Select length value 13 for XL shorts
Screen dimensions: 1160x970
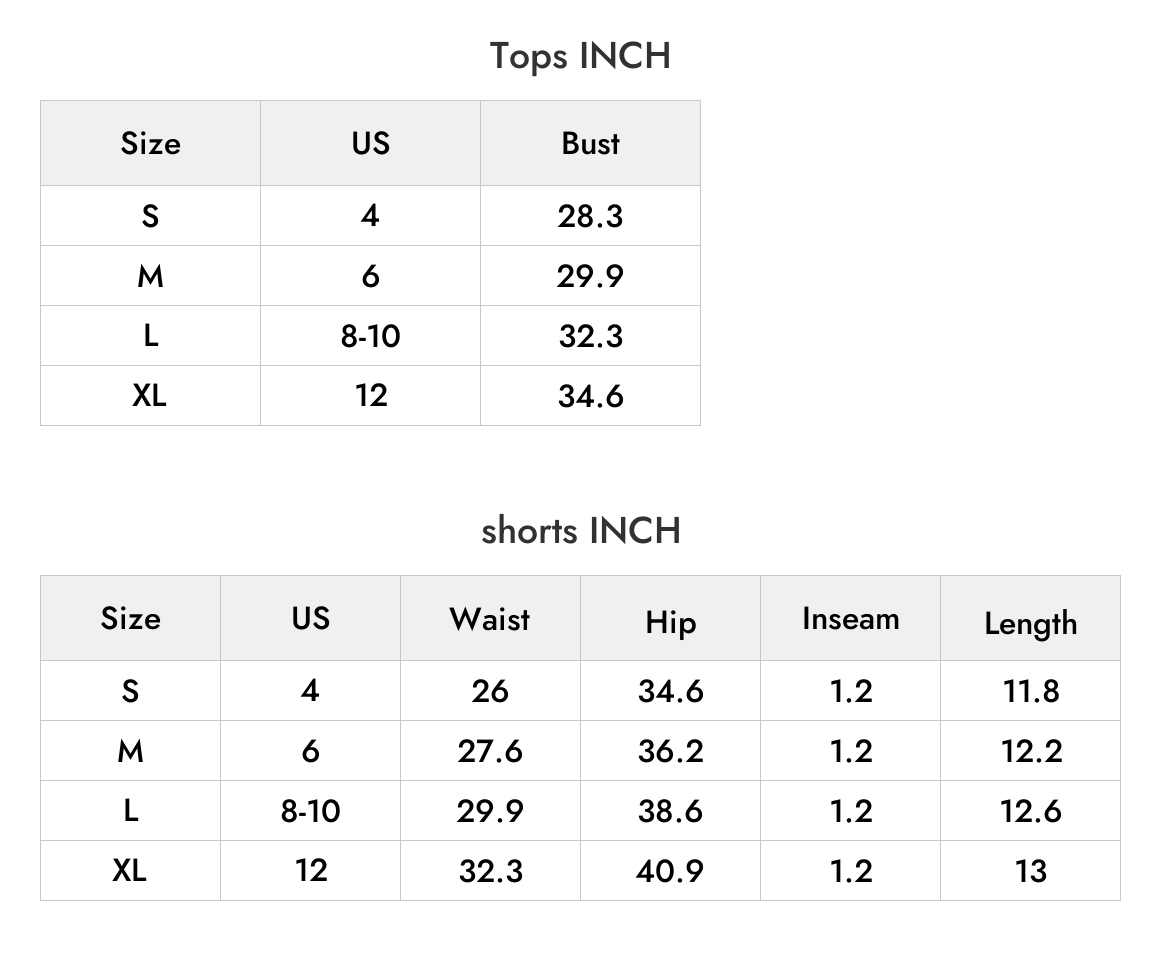click(1031, 871)
